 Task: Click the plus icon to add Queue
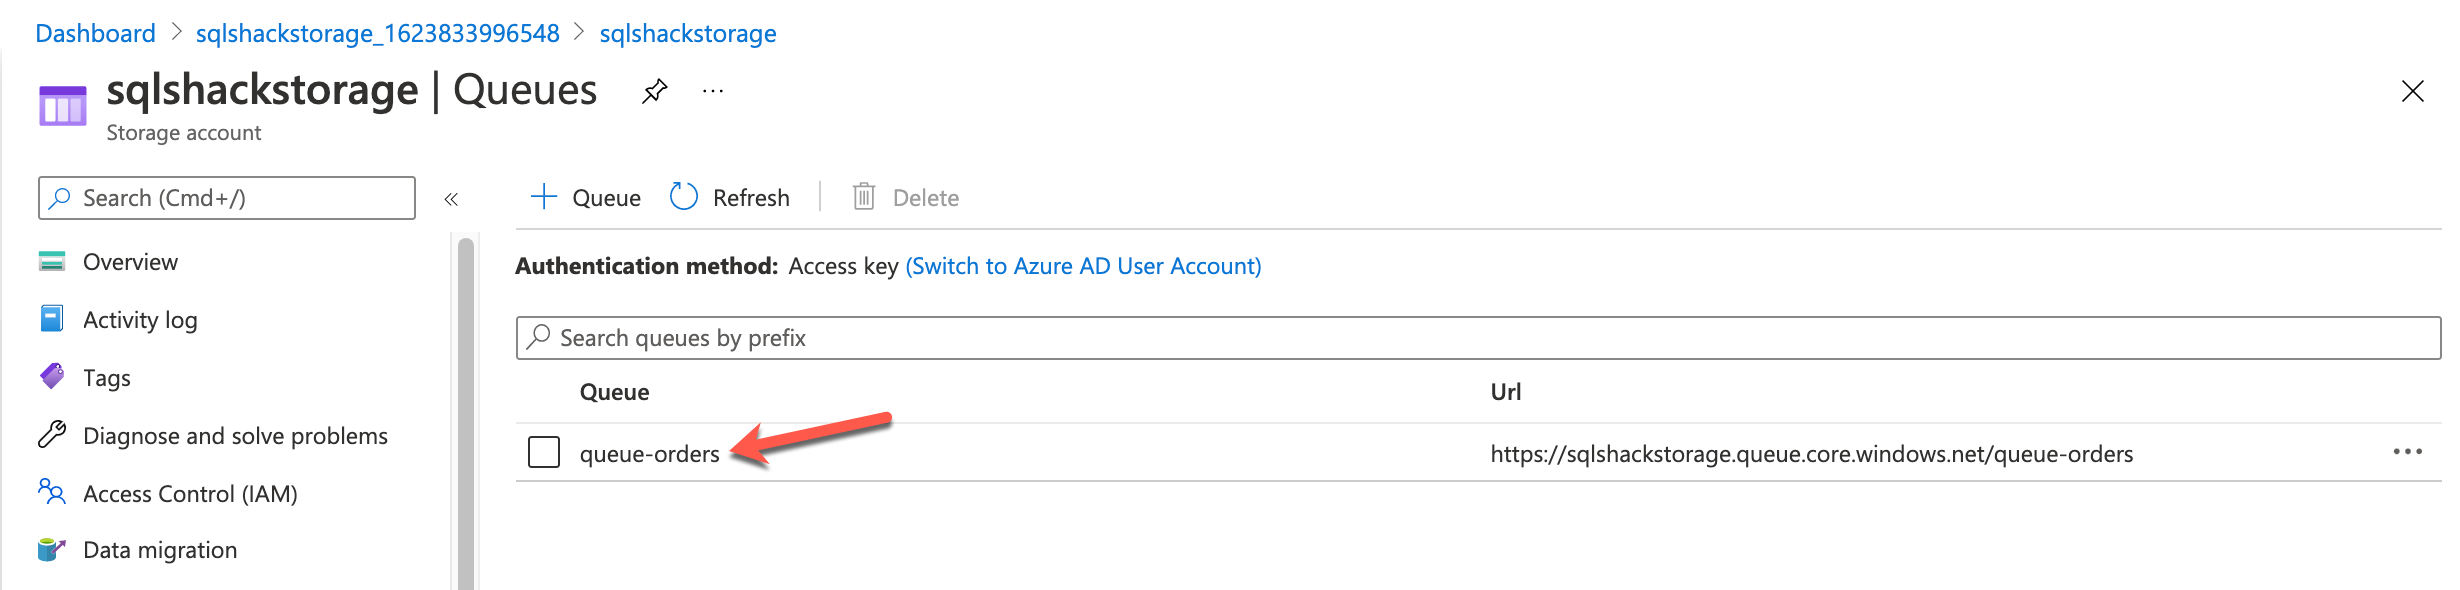543,197
